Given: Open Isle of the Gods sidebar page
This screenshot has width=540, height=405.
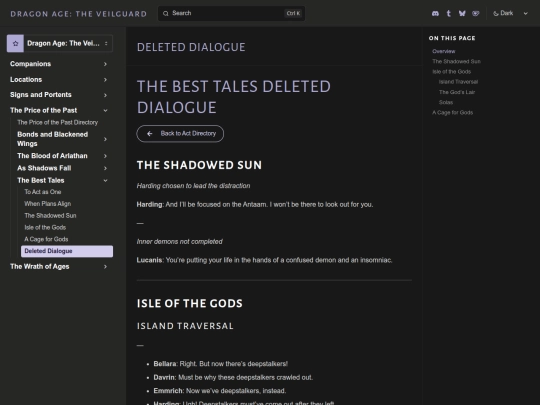Looking at the screenshot, I should pos(45,227).
